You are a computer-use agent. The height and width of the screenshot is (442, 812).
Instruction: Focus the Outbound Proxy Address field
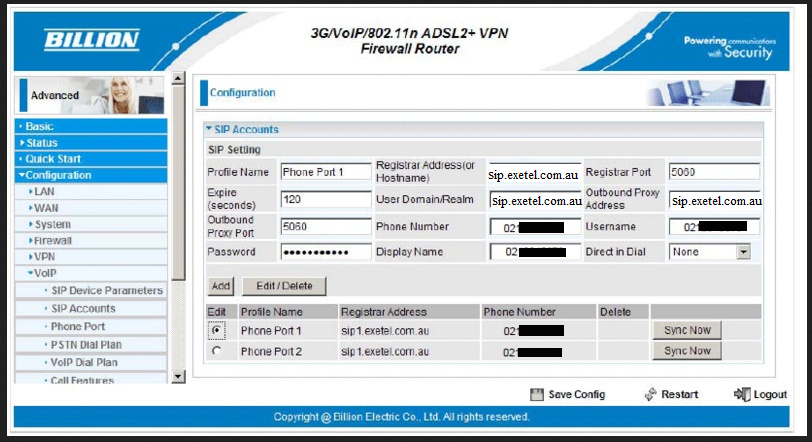[715, 200]
